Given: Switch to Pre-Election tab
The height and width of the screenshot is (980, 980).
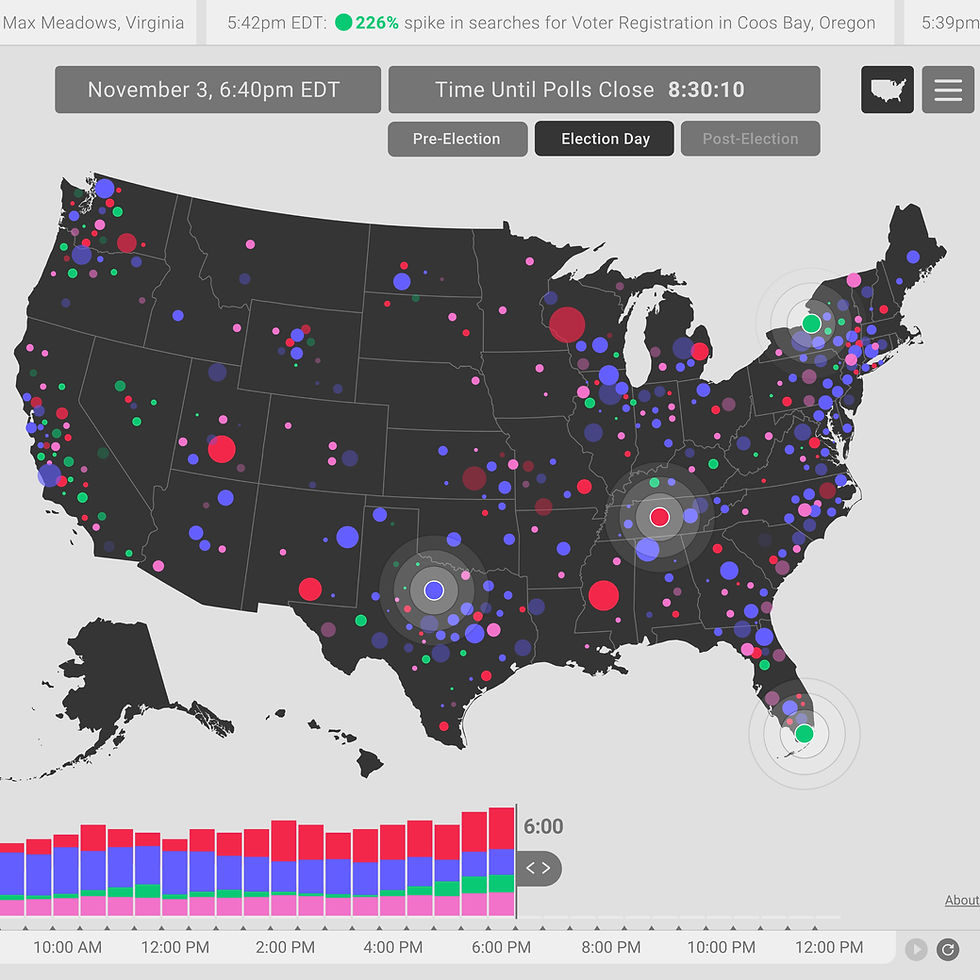Looking at the screenshot, I should [458, 139].
